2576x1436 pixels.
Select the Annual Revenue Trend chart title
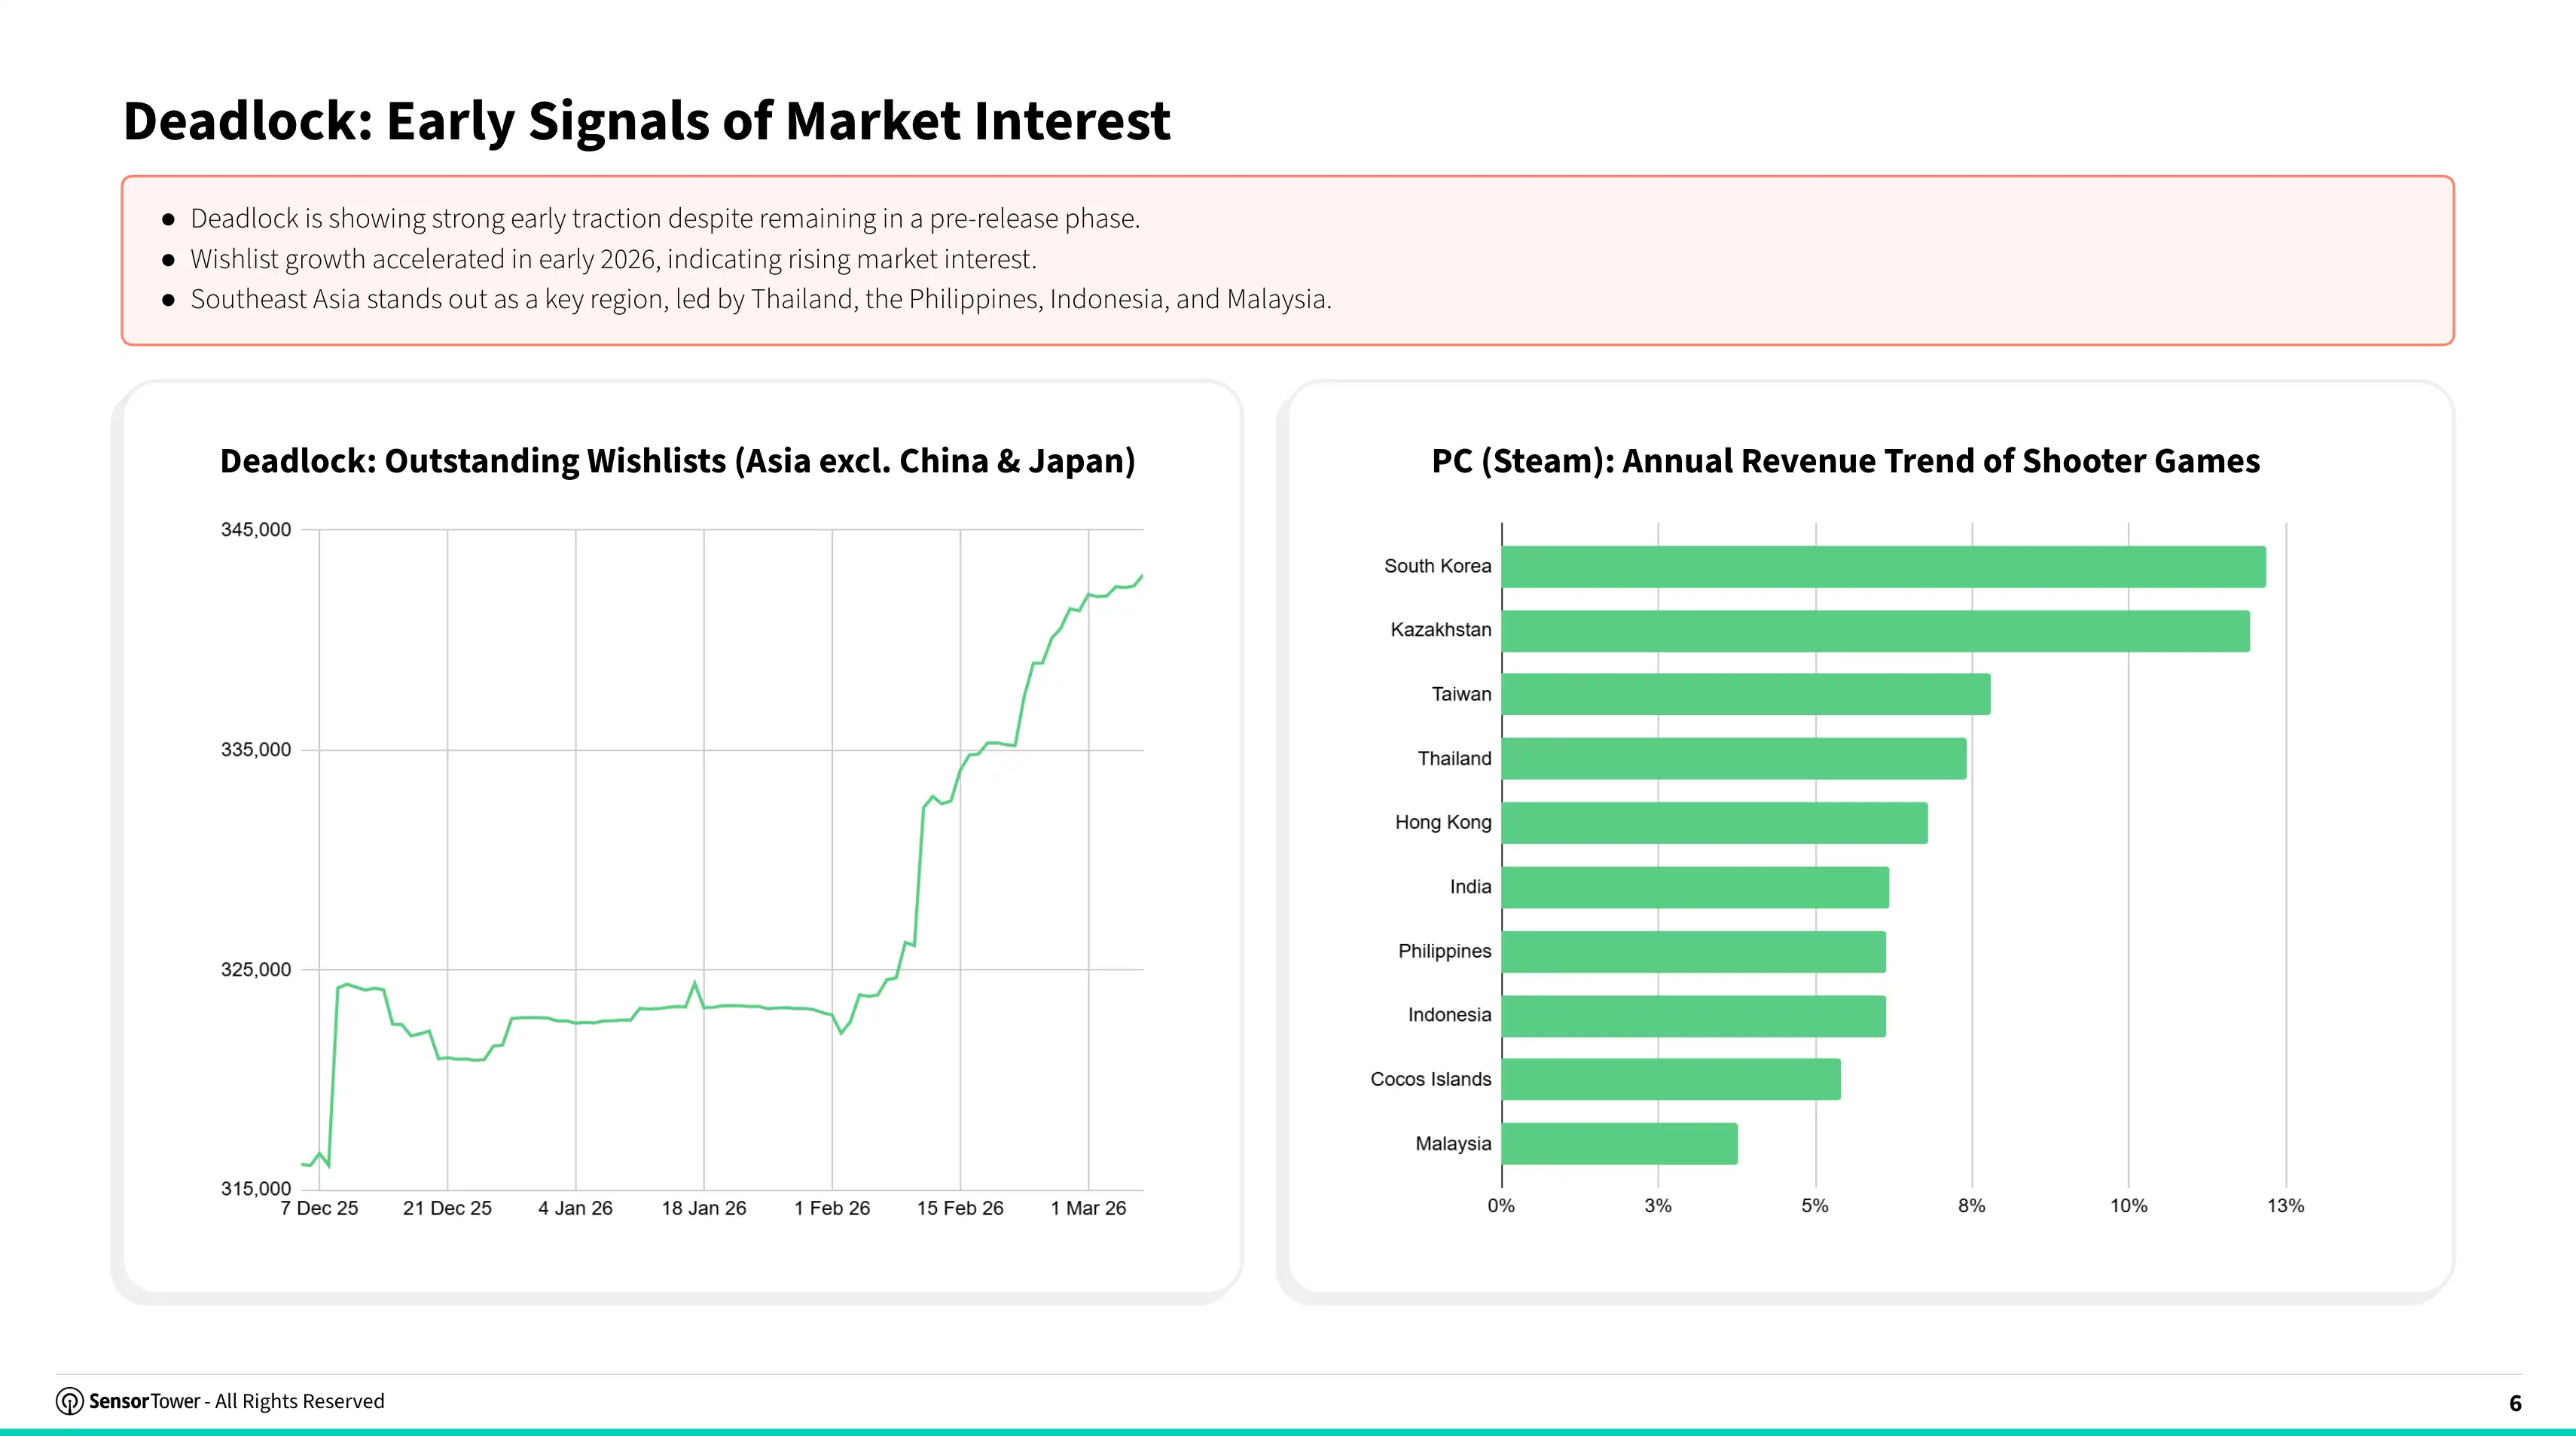coord(1845,461)
